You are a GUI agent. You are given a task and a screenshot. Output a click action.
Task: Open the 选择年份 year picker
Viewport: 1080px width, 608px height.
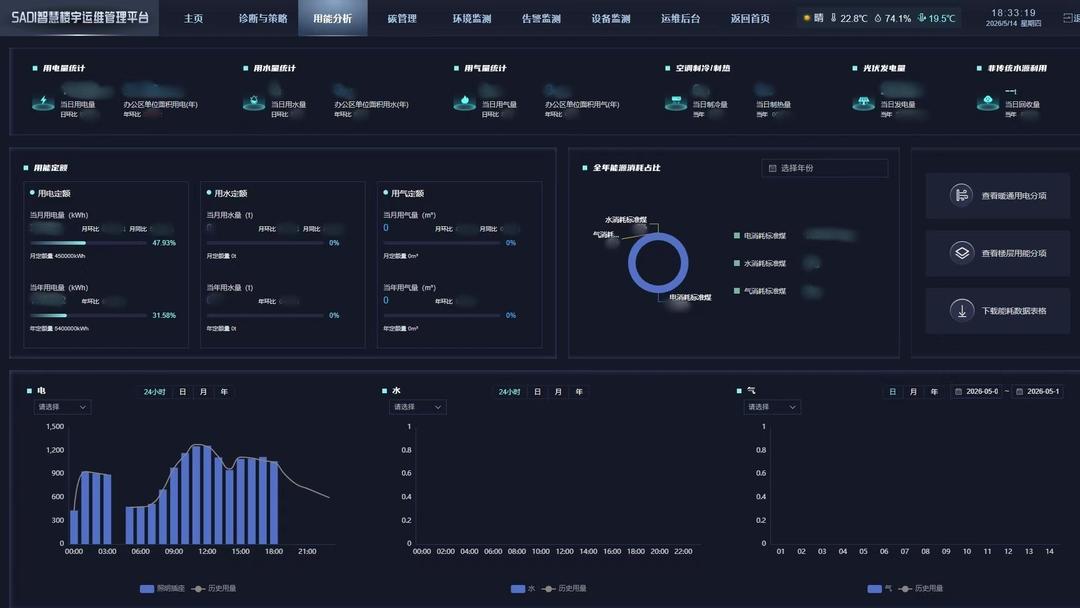pos(824,168)
